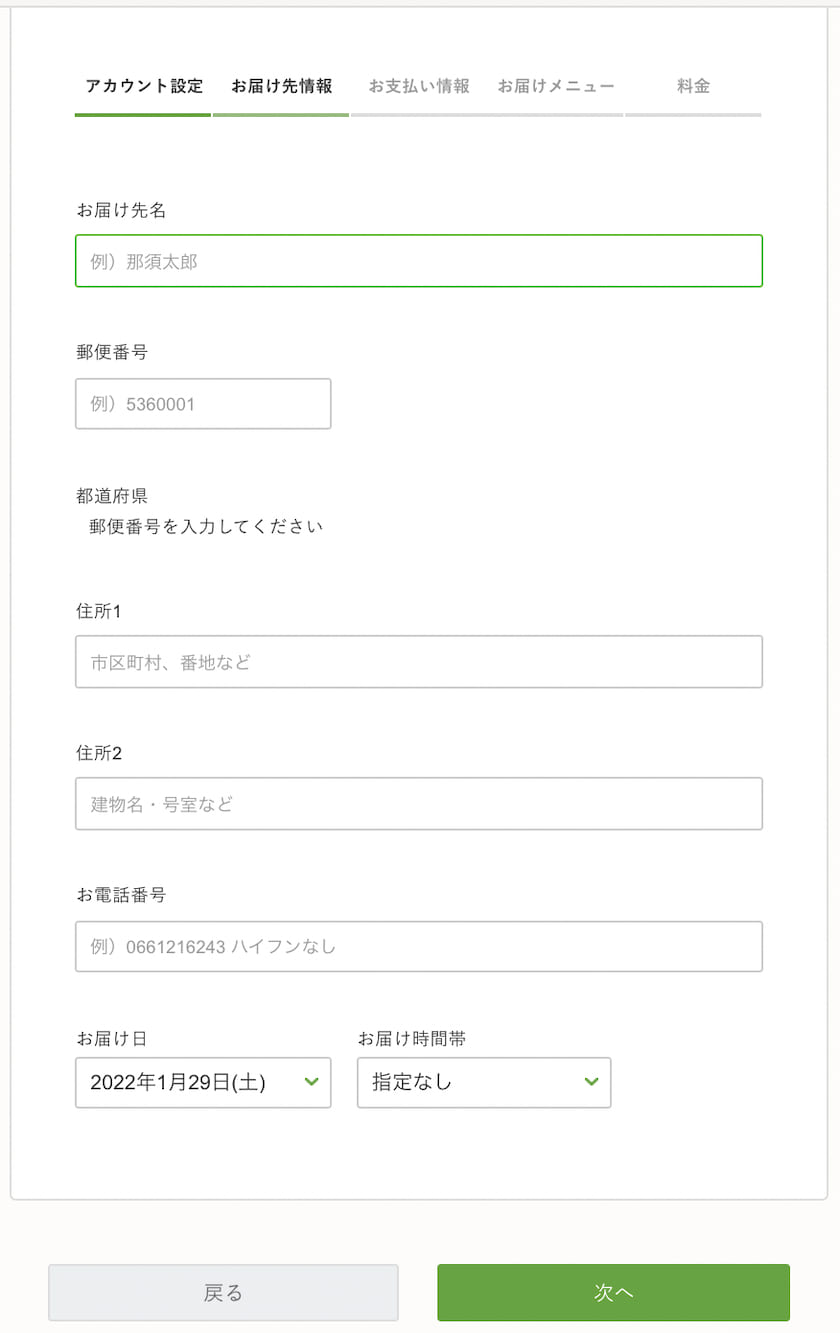Click the green 次へ button

613,1292
